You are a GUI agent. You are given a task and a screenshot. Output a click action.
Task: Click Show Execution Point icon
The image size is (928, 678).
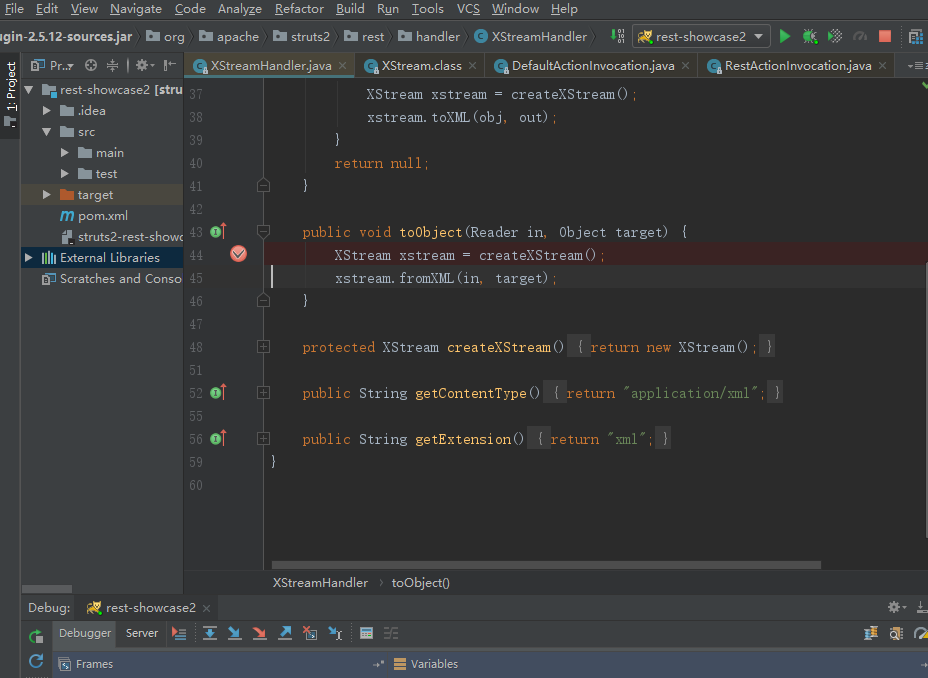pos(179,633)
